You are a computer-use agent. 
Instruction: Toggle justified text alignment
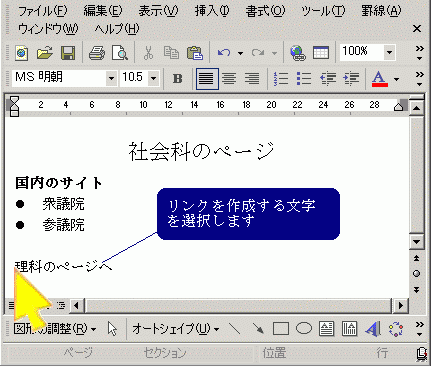[207, 79]
